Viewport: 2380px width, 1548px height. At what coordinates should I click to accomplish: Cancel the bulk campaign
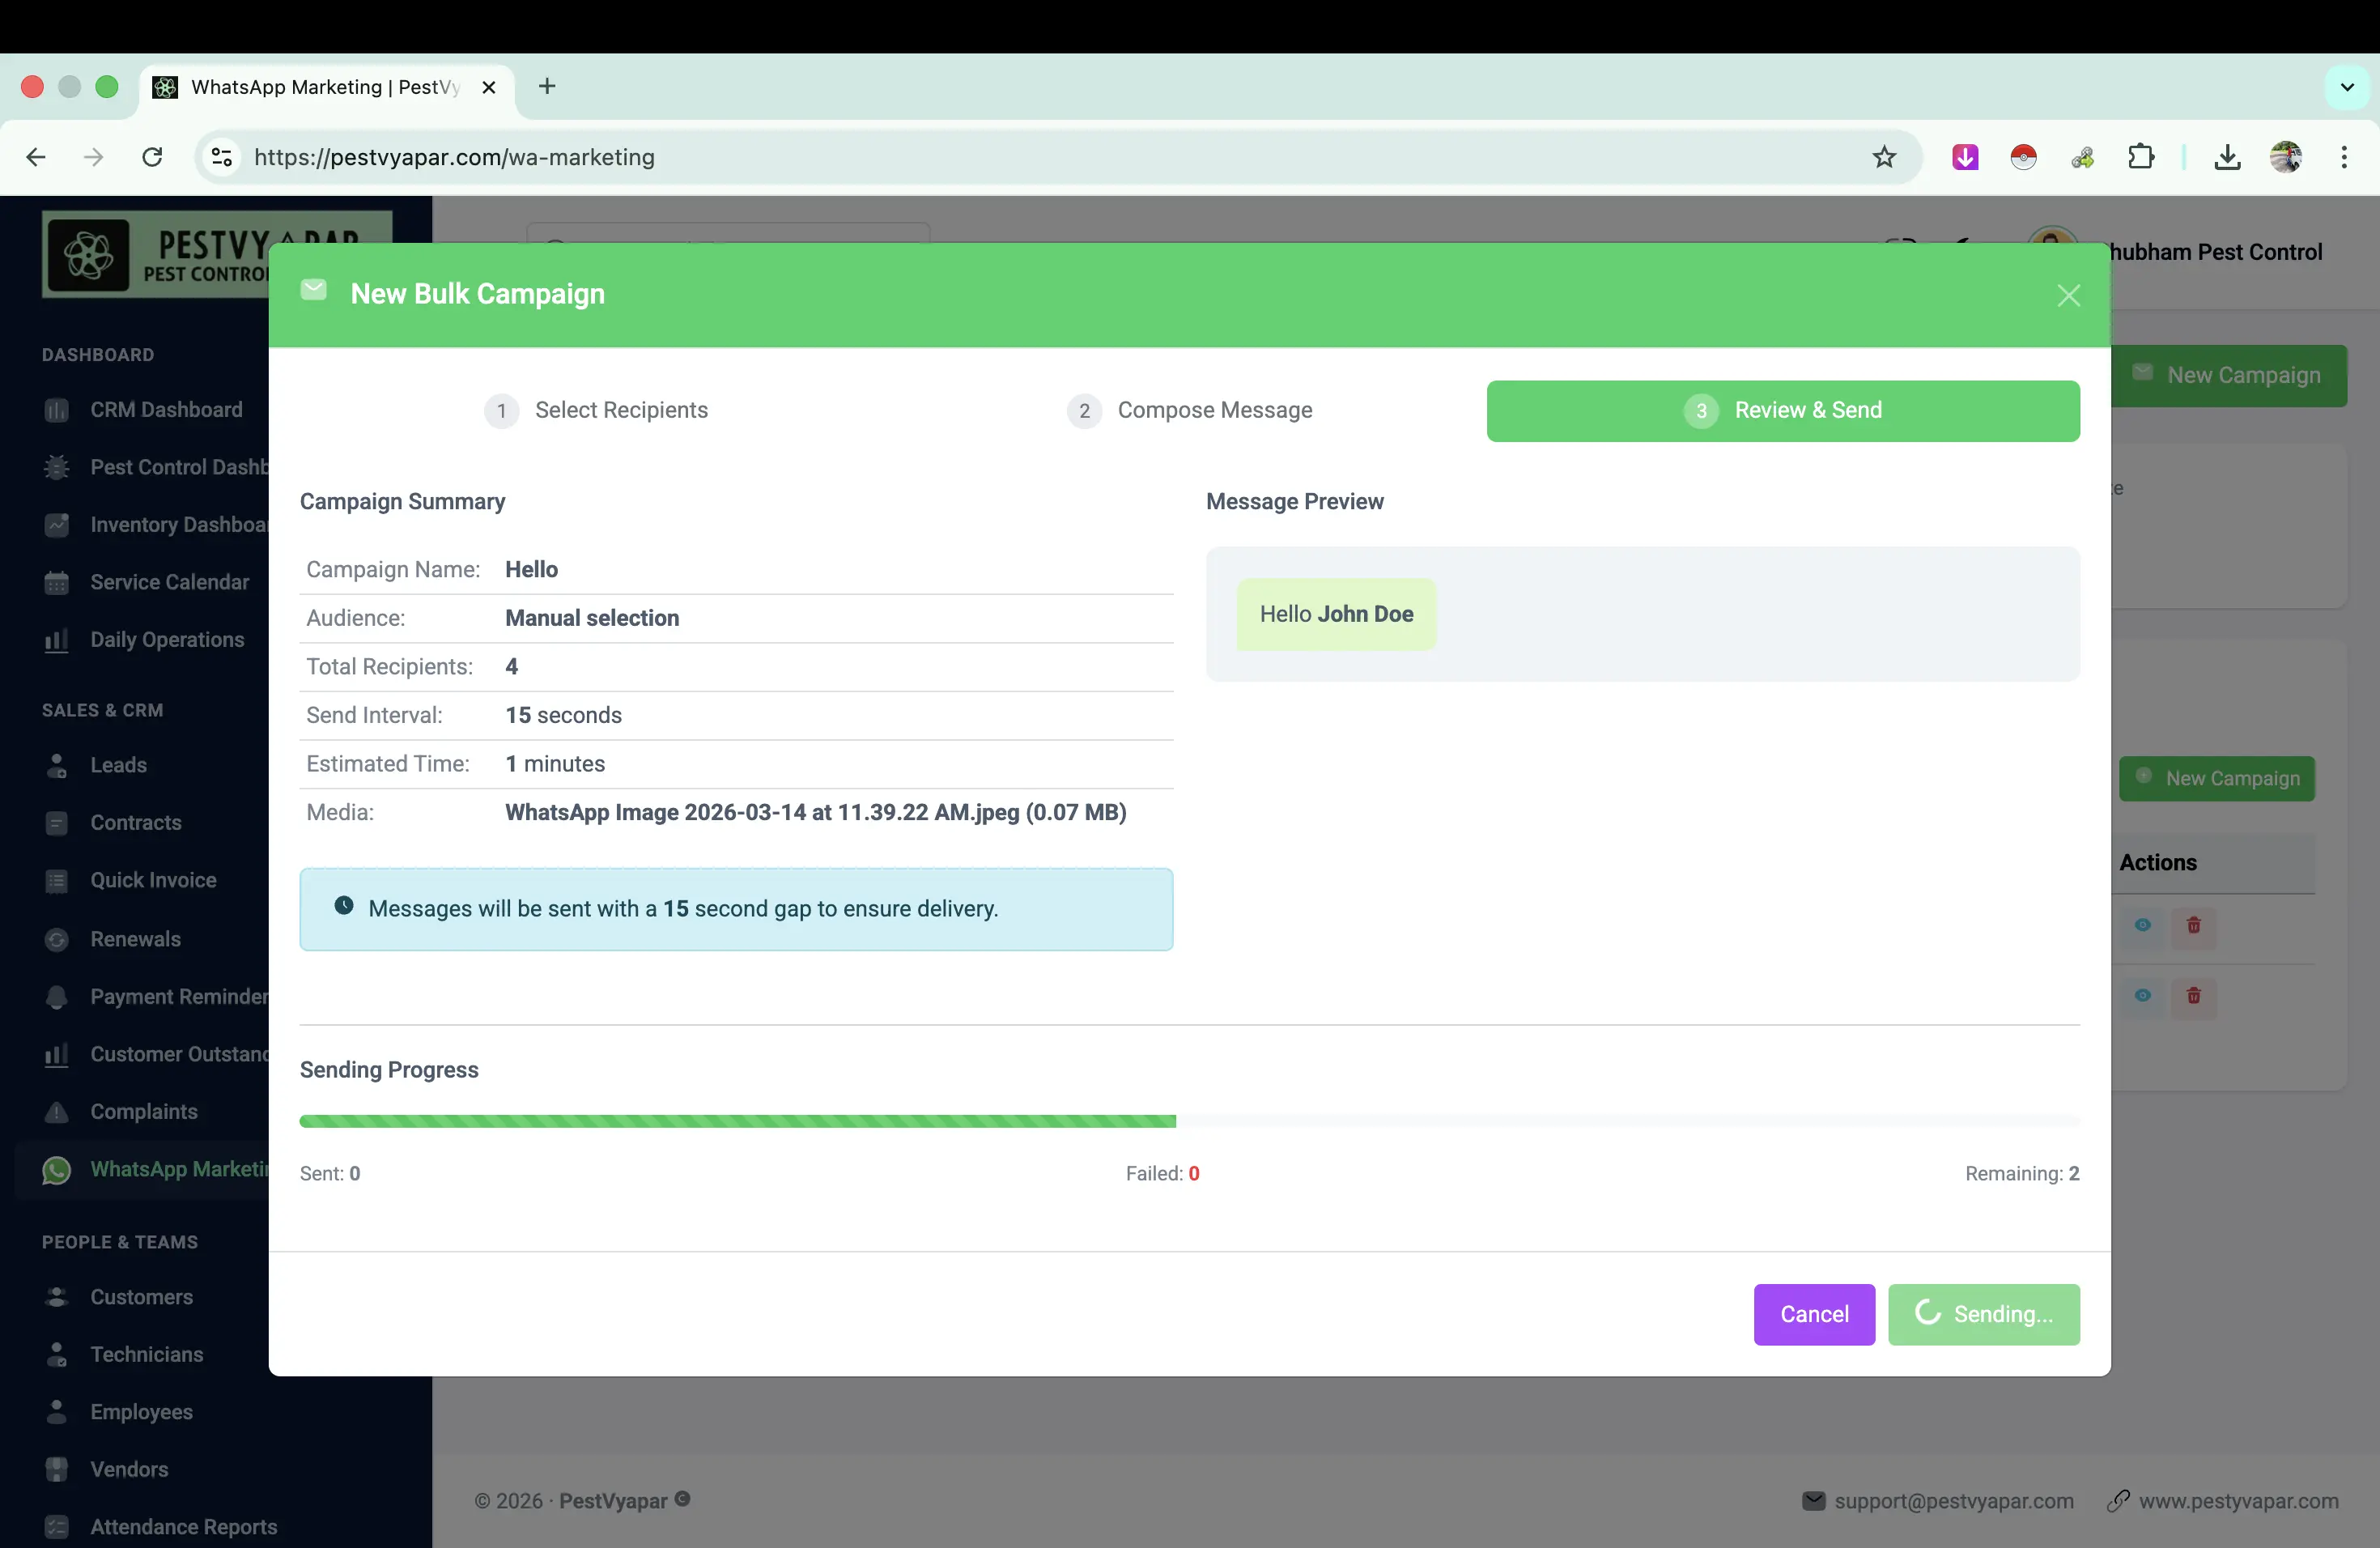pos(1813,1314)
